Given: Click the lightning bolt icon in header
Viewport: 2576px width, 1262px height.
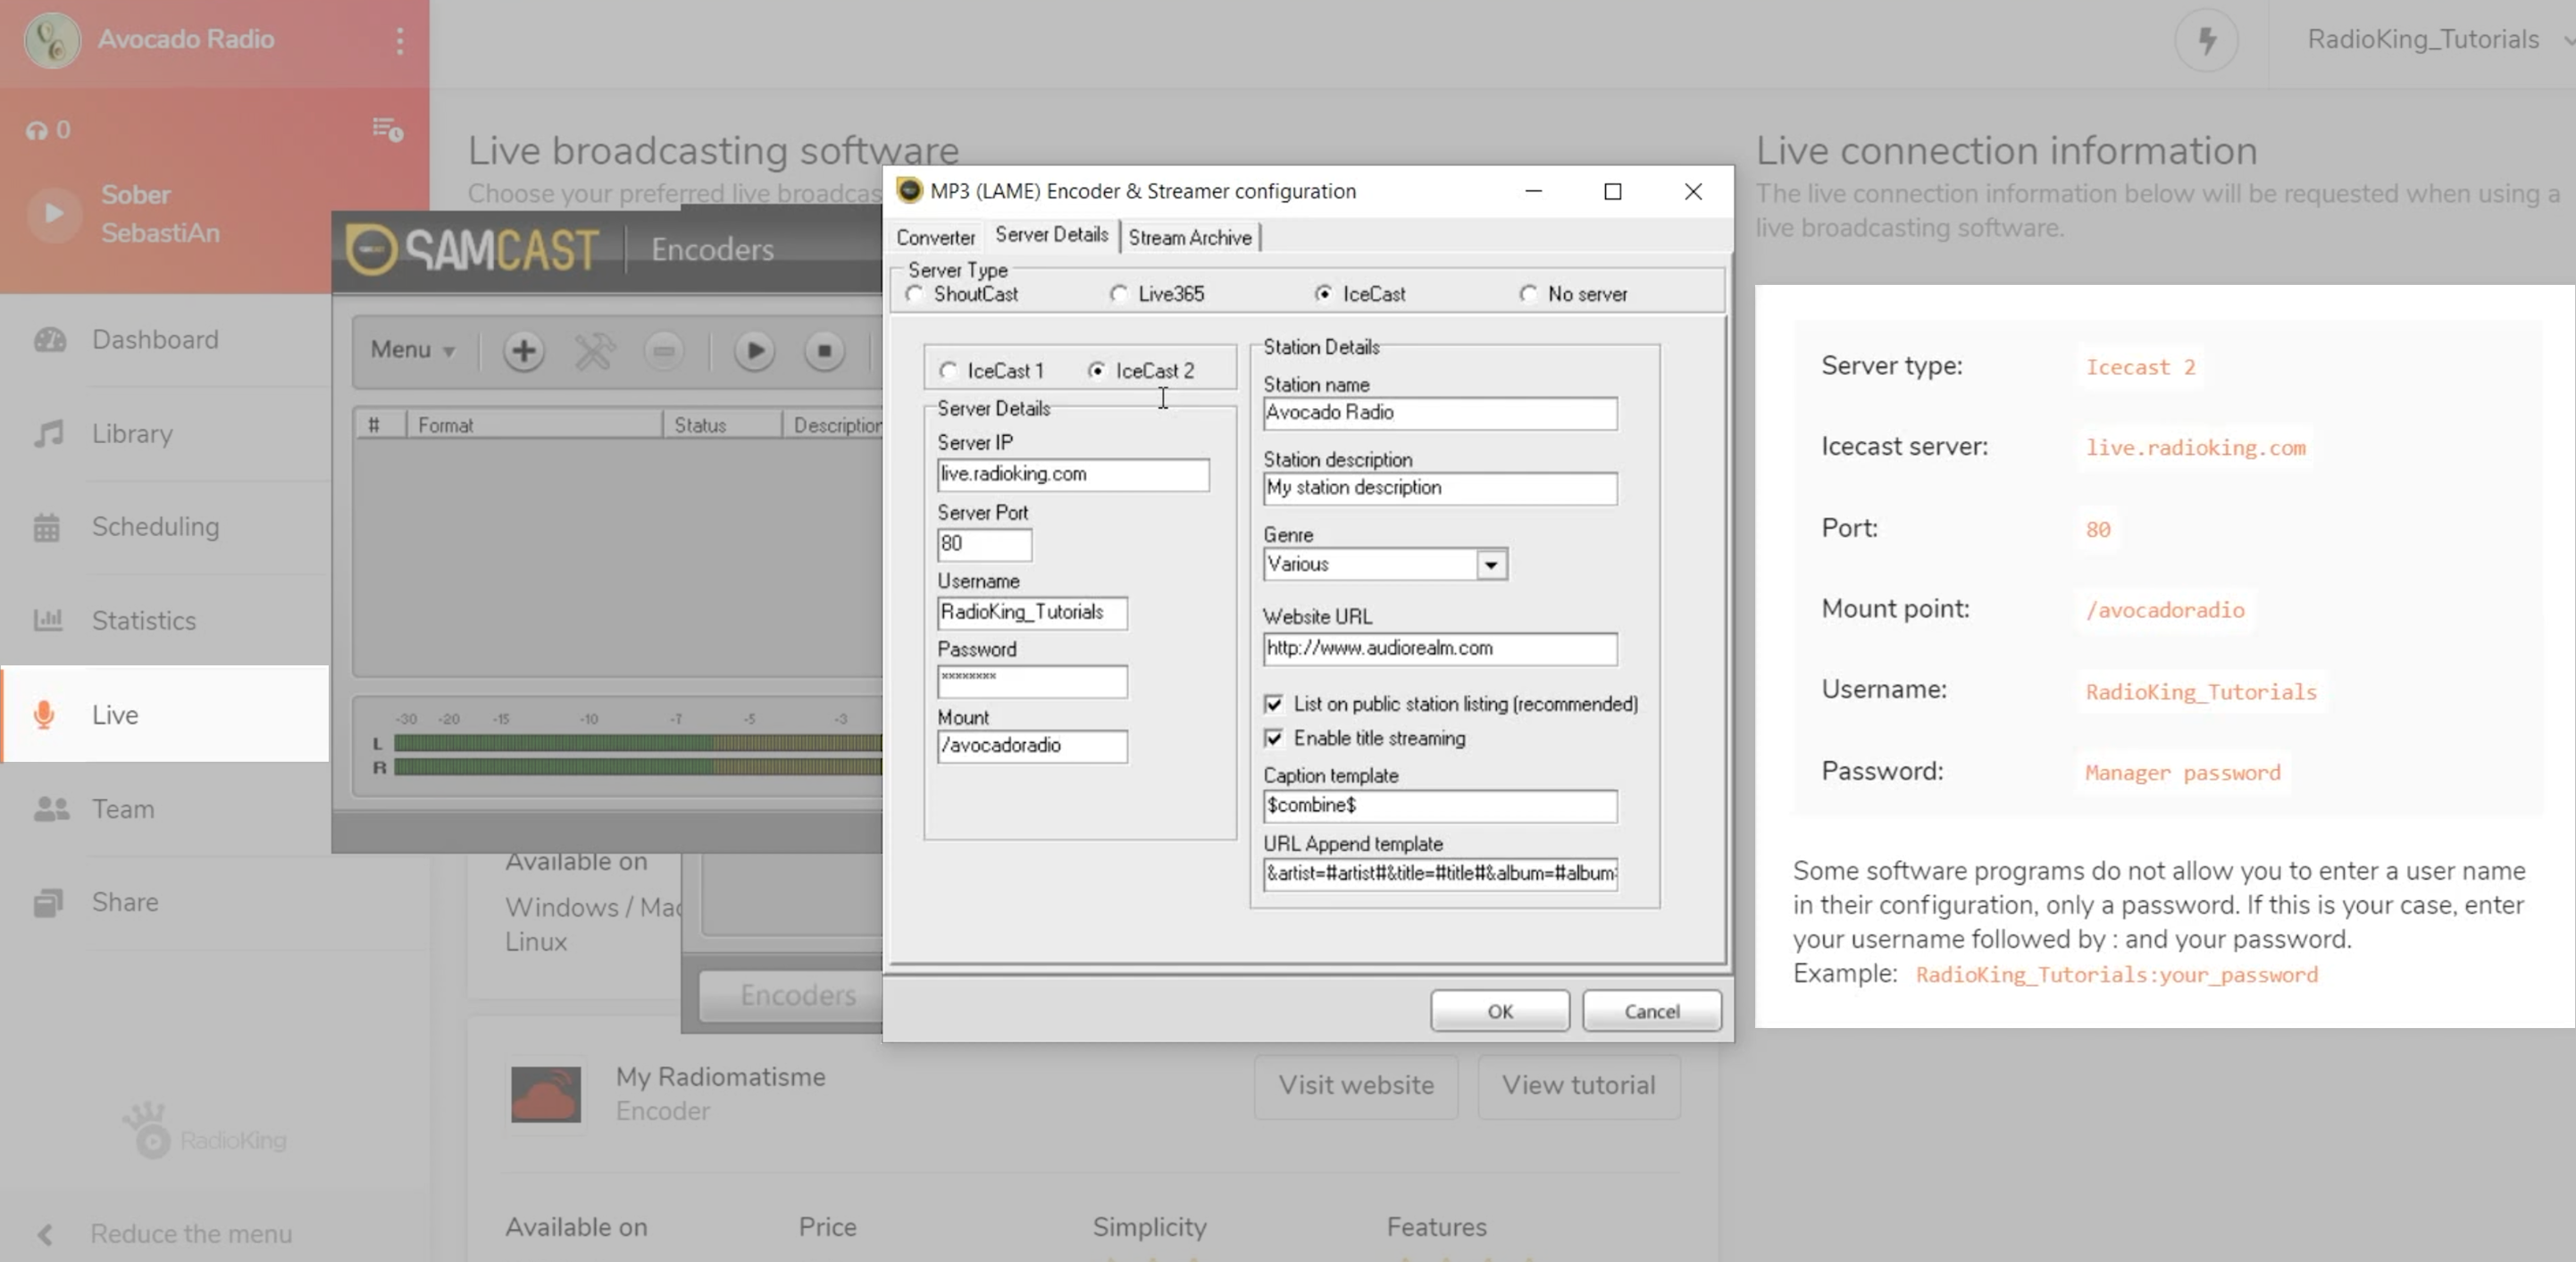Looking at the screenshot, I should pos(2206,40).
